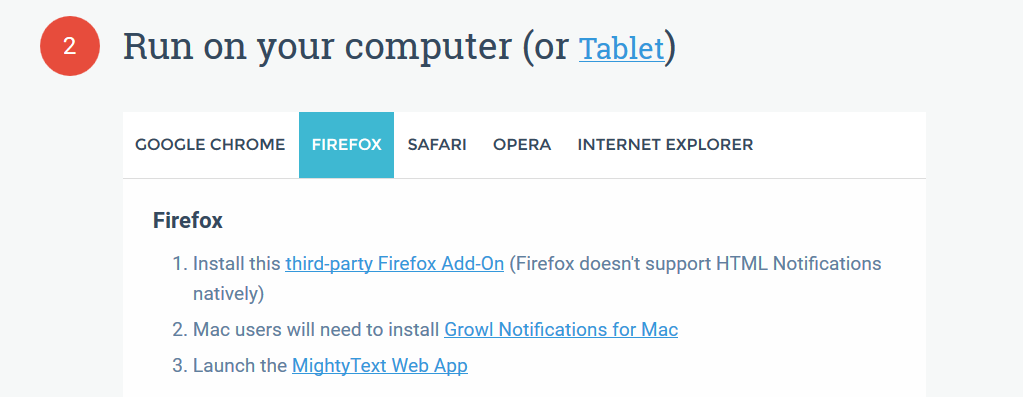Open the Opera tab
This screenshot has height=397, width=1023.
coord(522,145)
